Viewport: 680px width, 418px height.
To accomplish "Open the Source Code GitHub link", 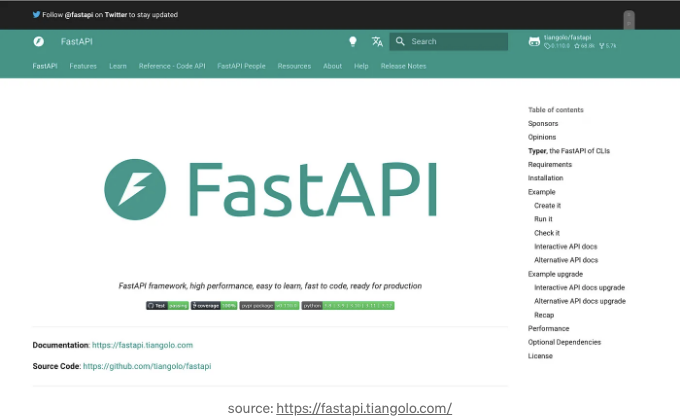I will pos(147,366).
